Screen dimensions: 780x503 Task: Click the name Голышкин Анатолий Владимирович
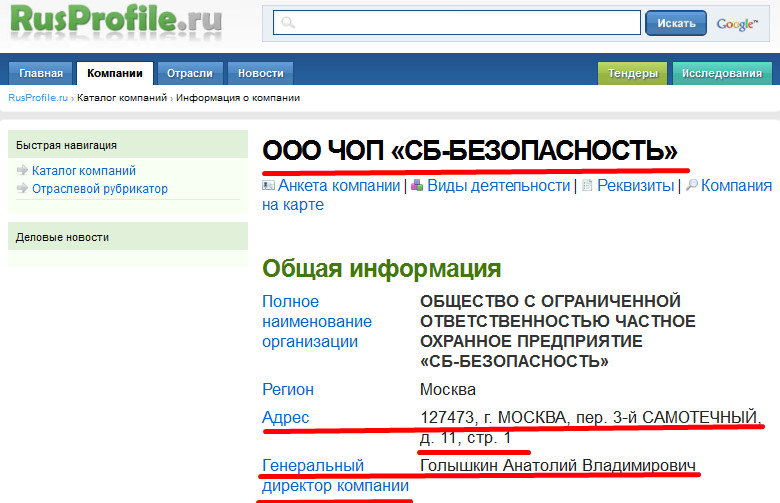click(x=558, y=465)
